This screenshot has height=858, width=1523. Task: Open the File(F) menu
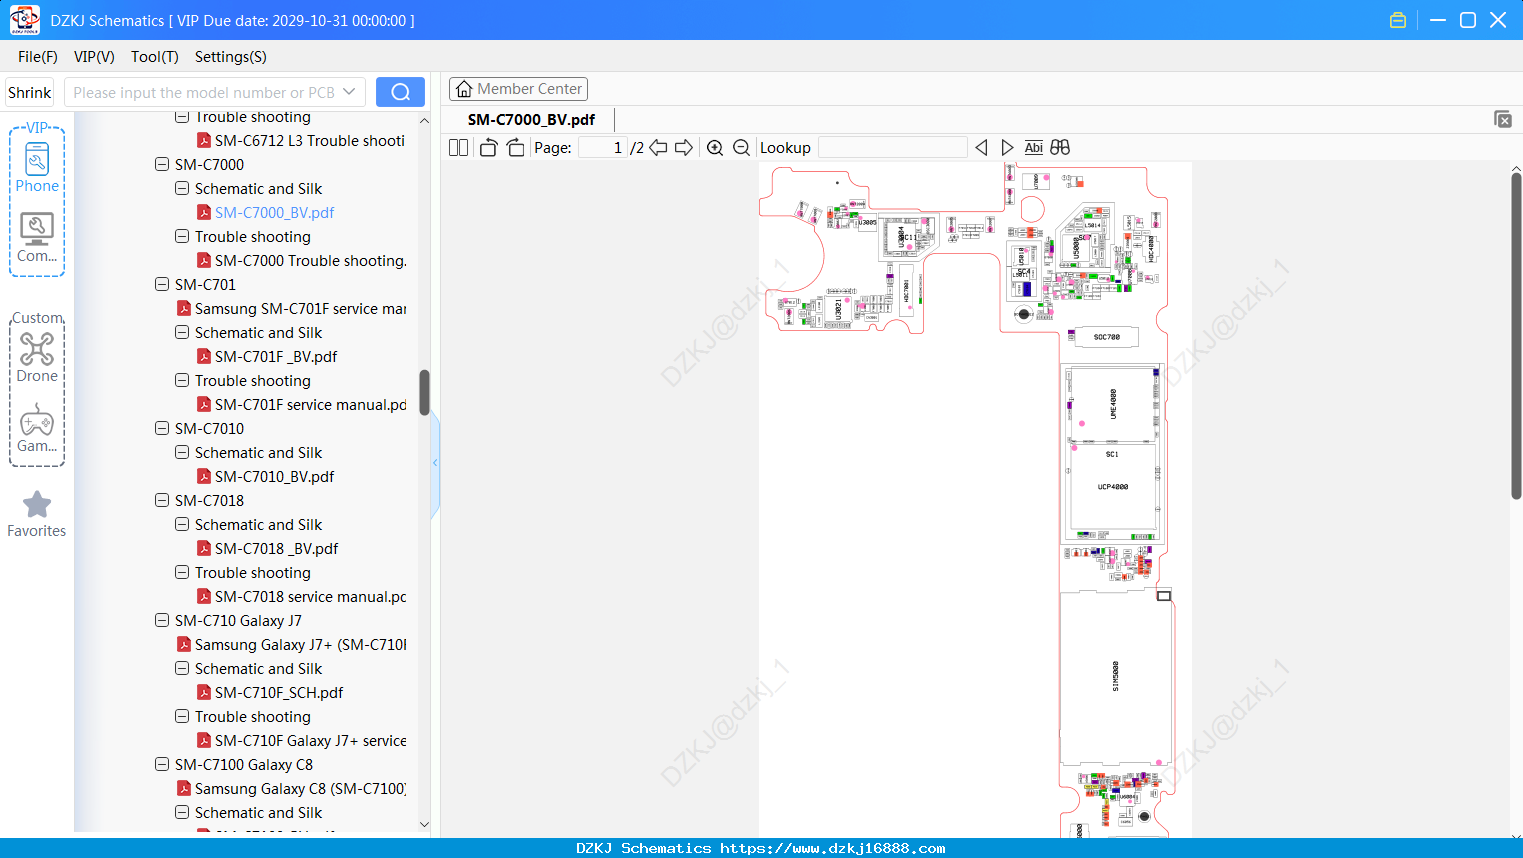pyautogui.click(x=38, y=57)
